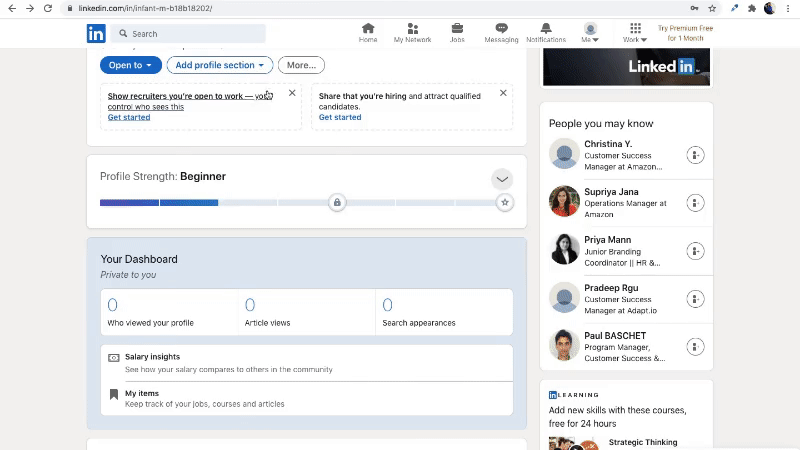Open My items
The width and height of the screenshot is (800, 450).
(307, 398)
